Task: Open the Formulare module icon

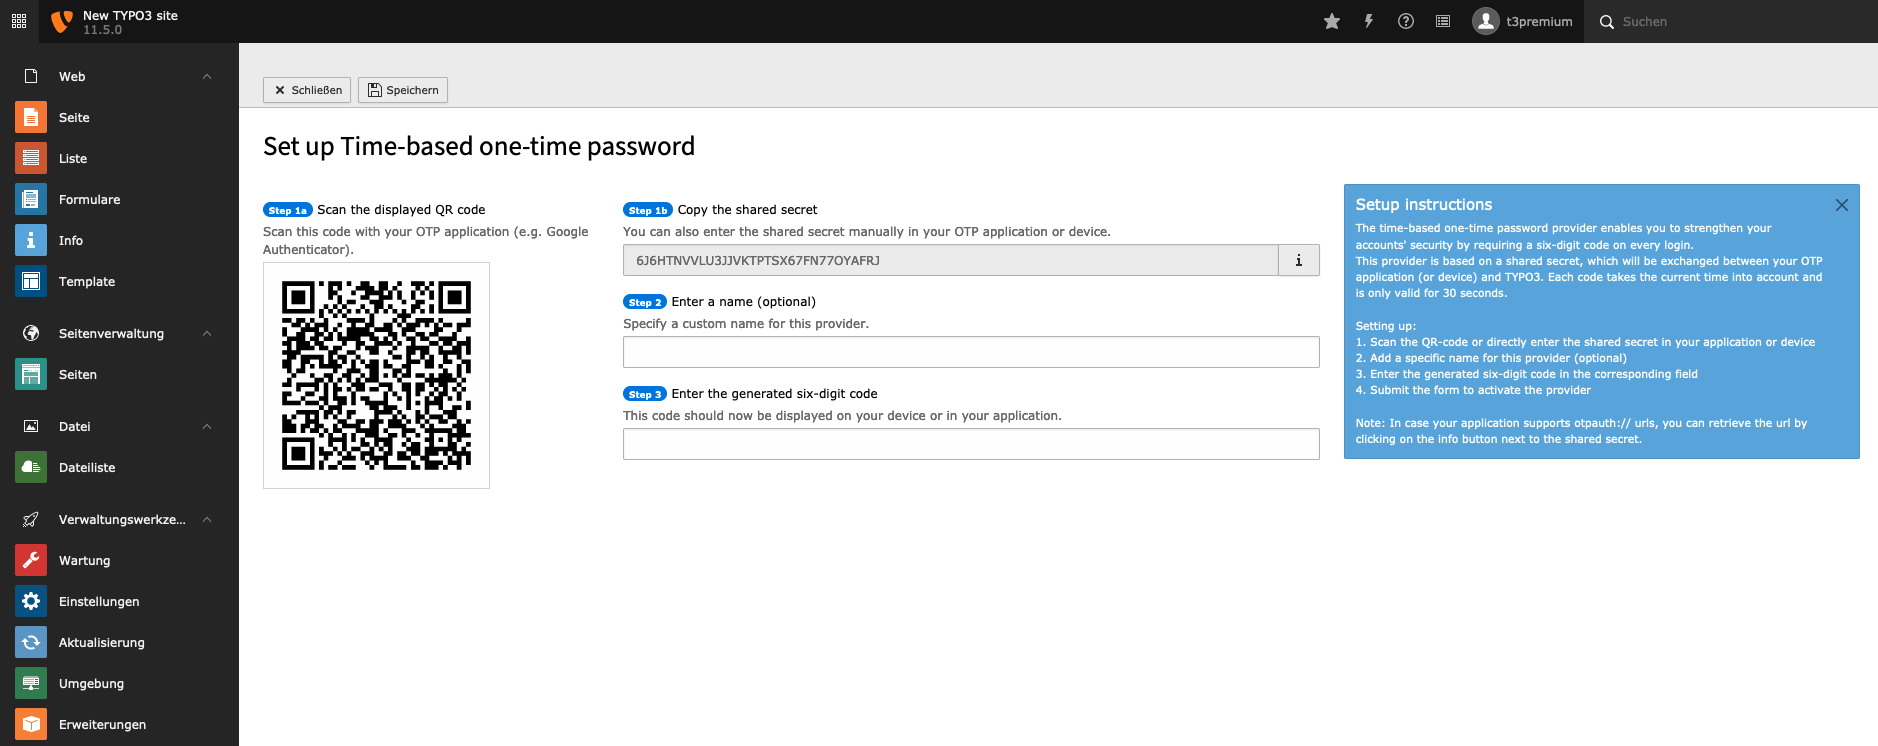Action: click(31, 199)
